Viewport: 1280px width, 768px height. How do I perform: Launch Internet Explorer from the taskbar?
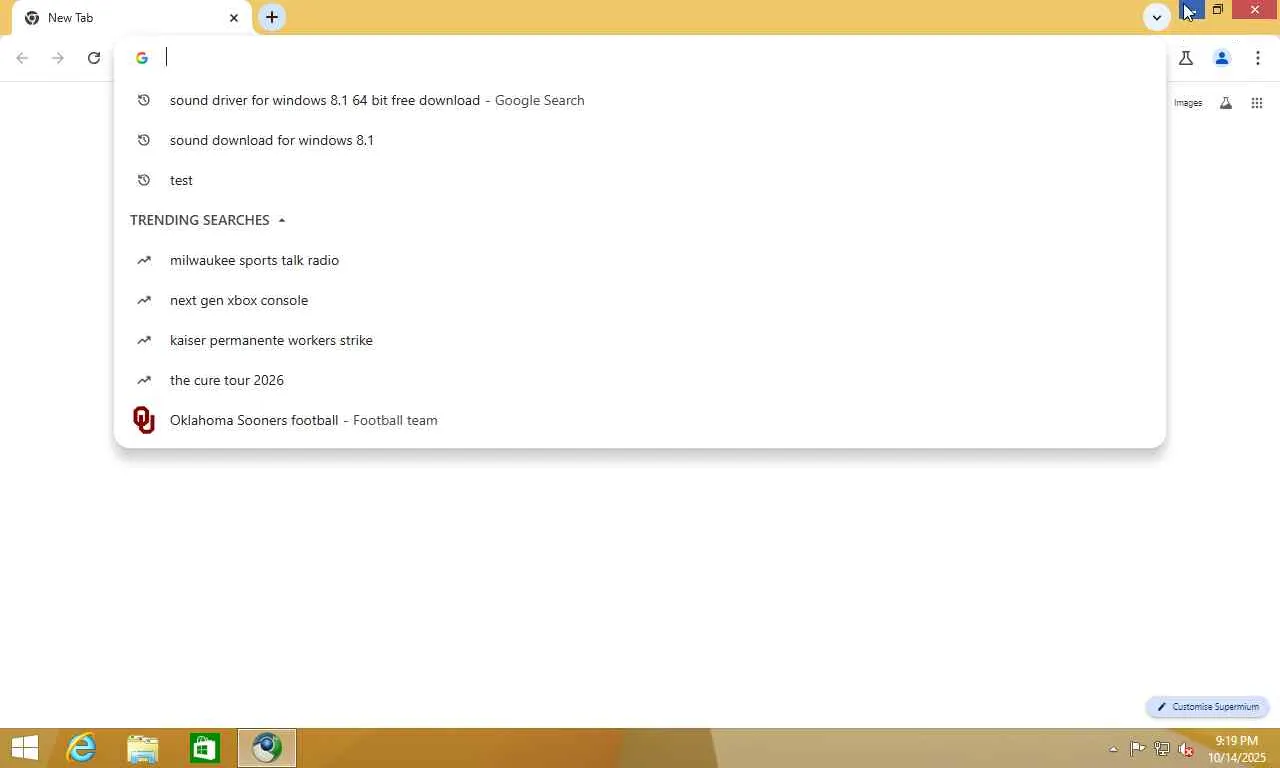(81, 748)
